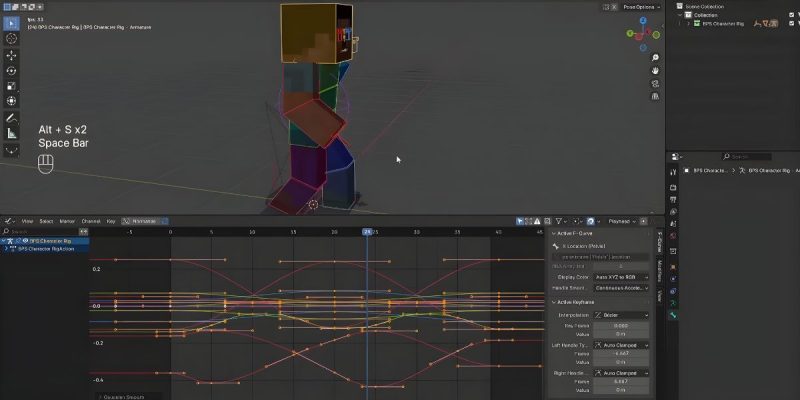Collapse the Active Keyframe panel

tap(555, 302)
